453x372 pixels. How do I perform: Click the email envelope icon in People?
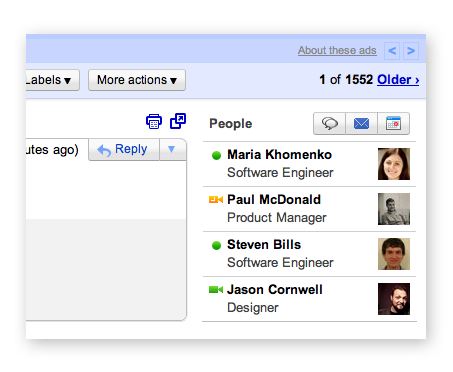click(361, 124)
